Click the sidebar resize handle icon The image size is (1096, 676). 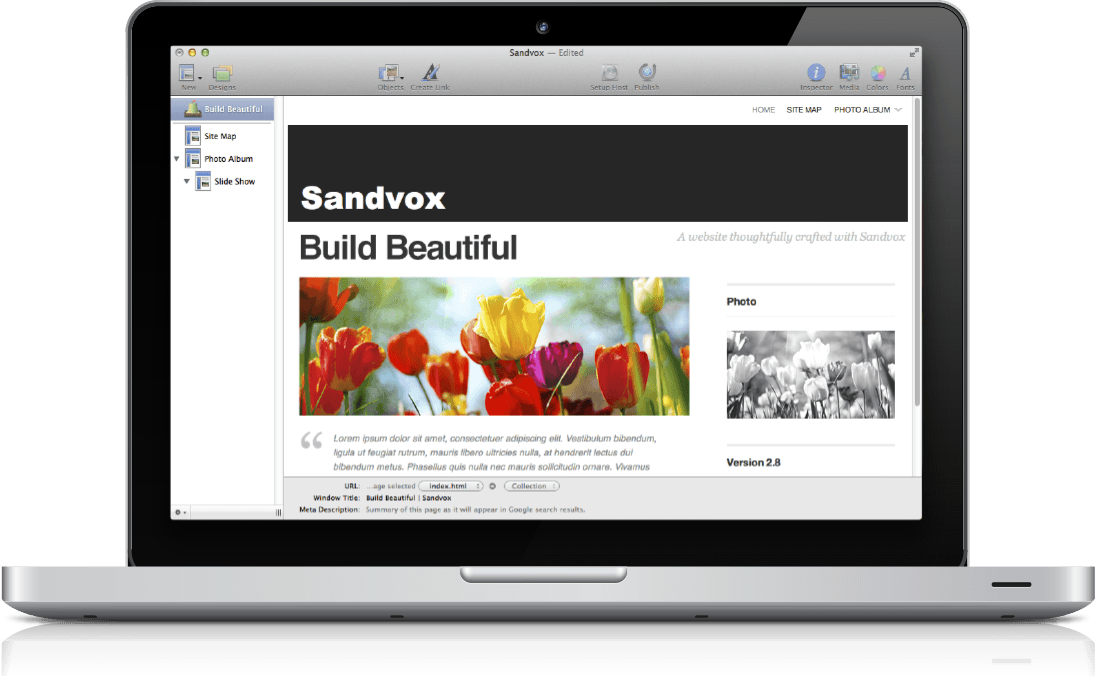[278, 512]
